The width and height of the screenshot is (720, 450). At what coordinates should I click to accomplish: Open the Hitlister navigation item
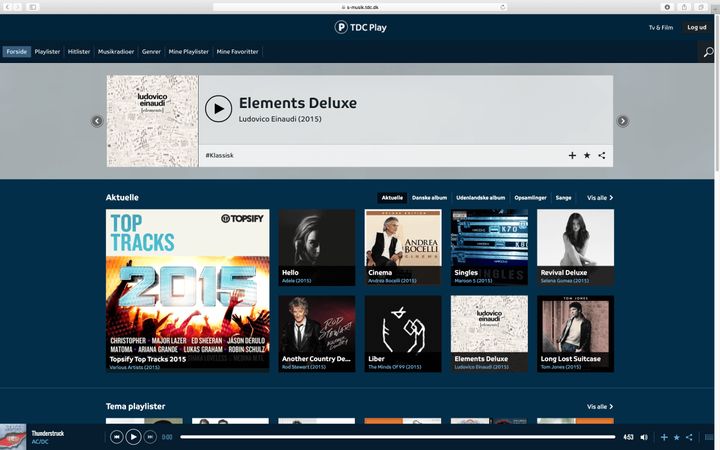click(79, 52)
